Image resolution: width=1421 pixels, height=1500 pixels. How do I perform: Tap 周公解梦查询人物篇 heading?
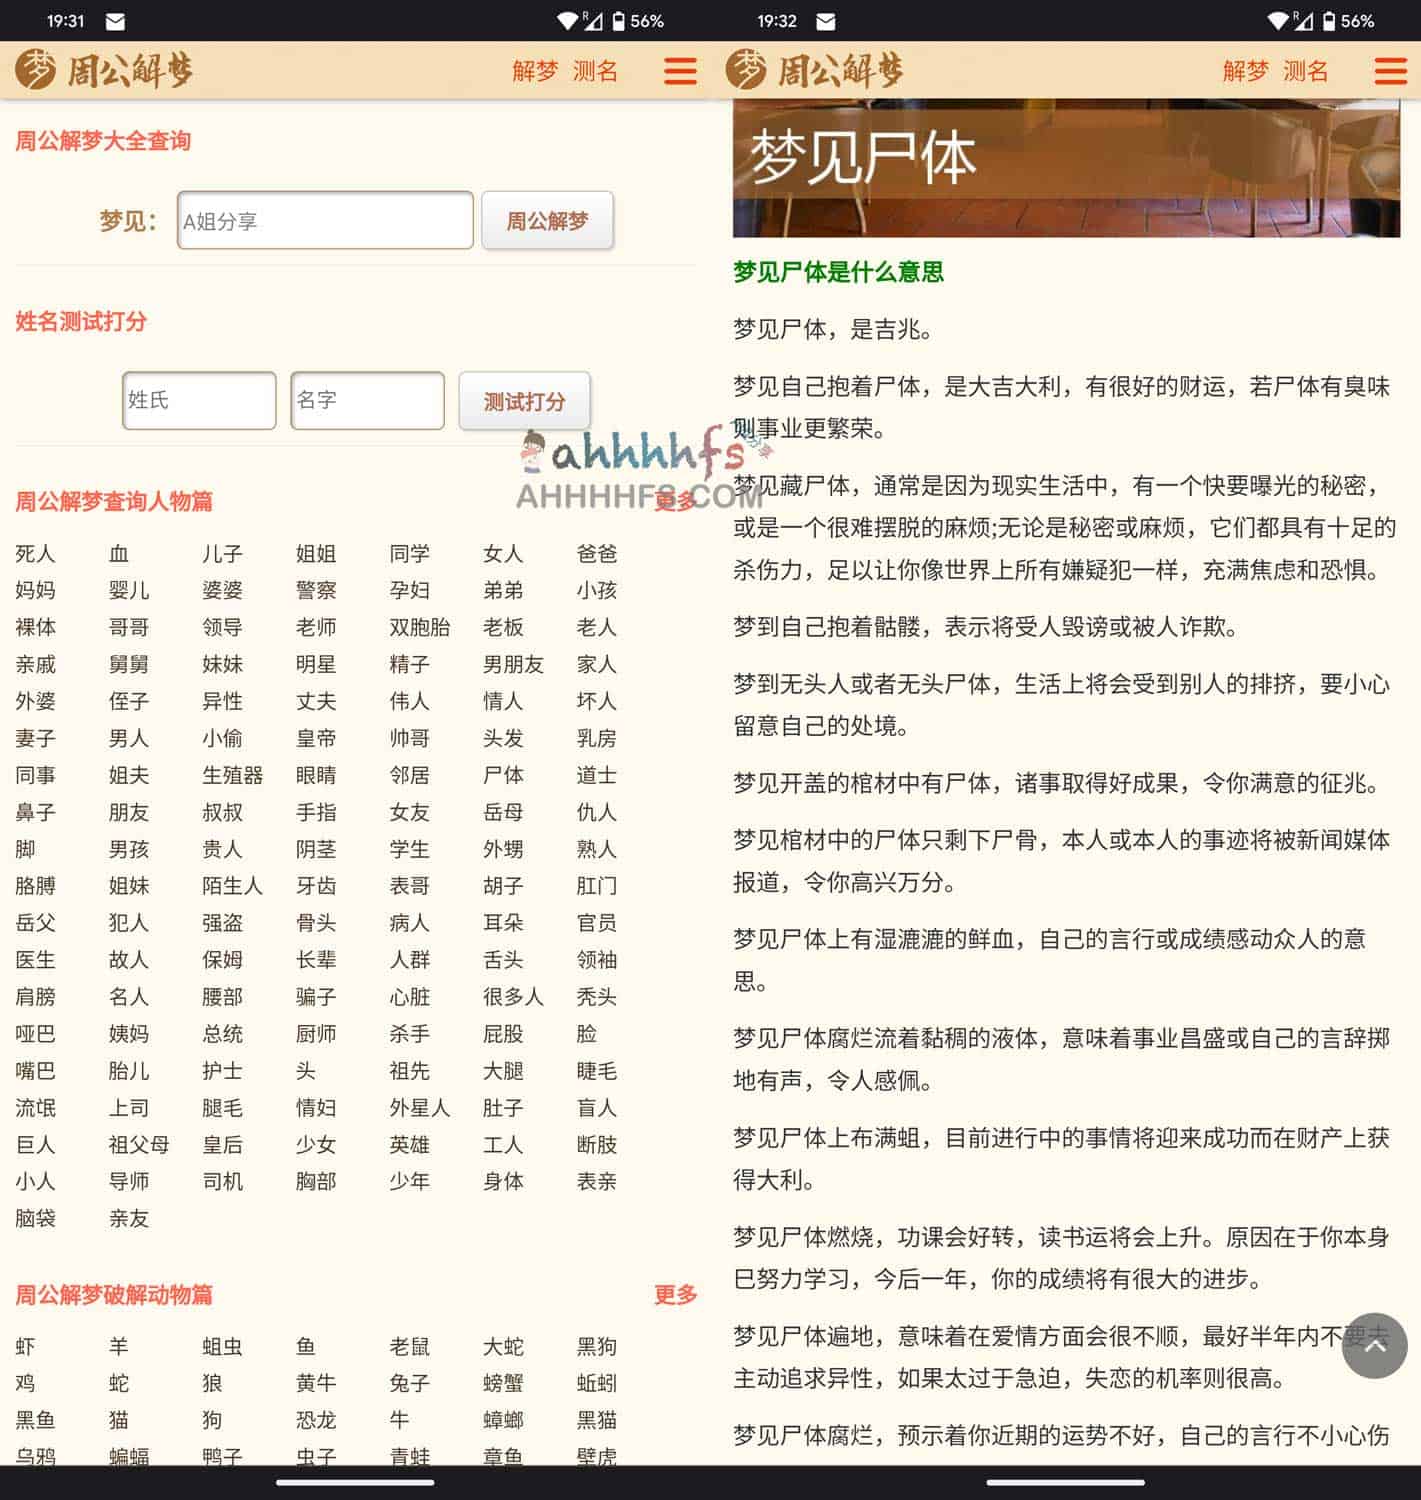click(x=114, y=502)
